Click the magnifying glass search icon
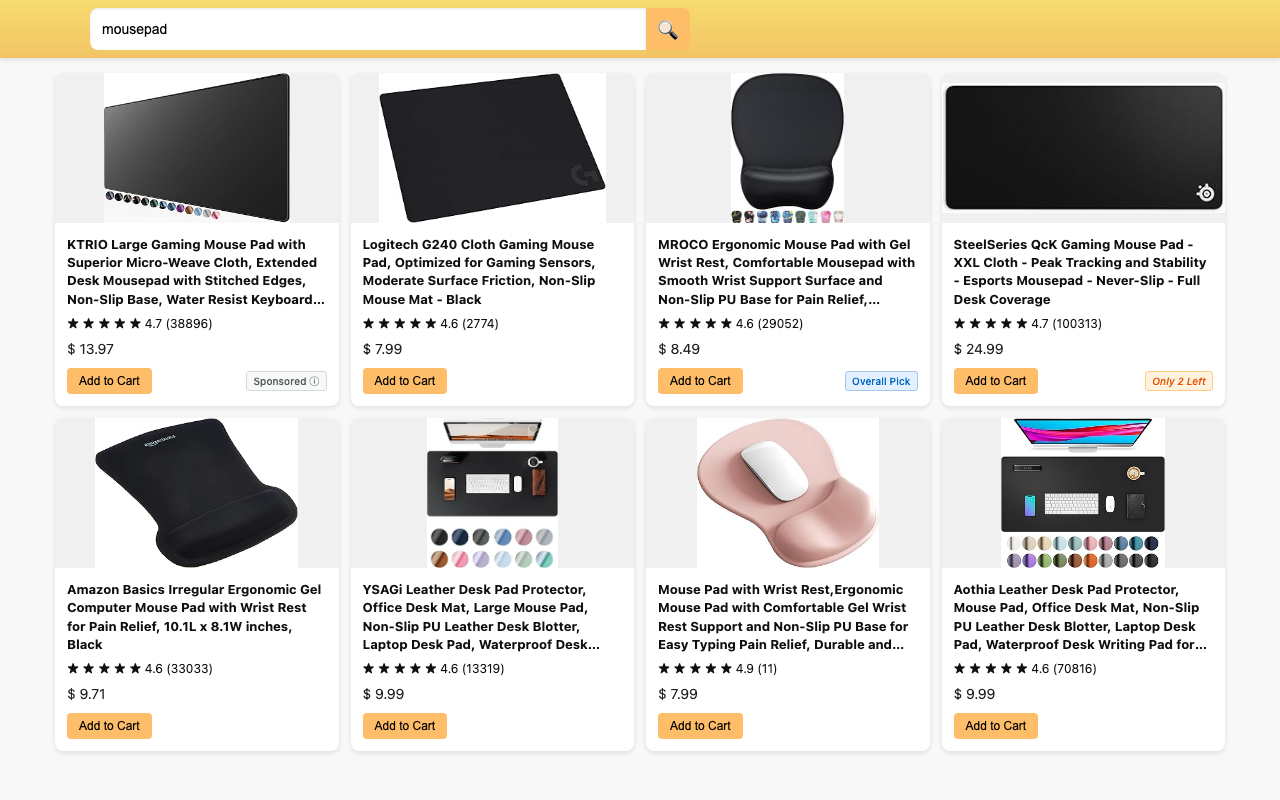This screenshot has width=1280, height=800. click(668, 29)
